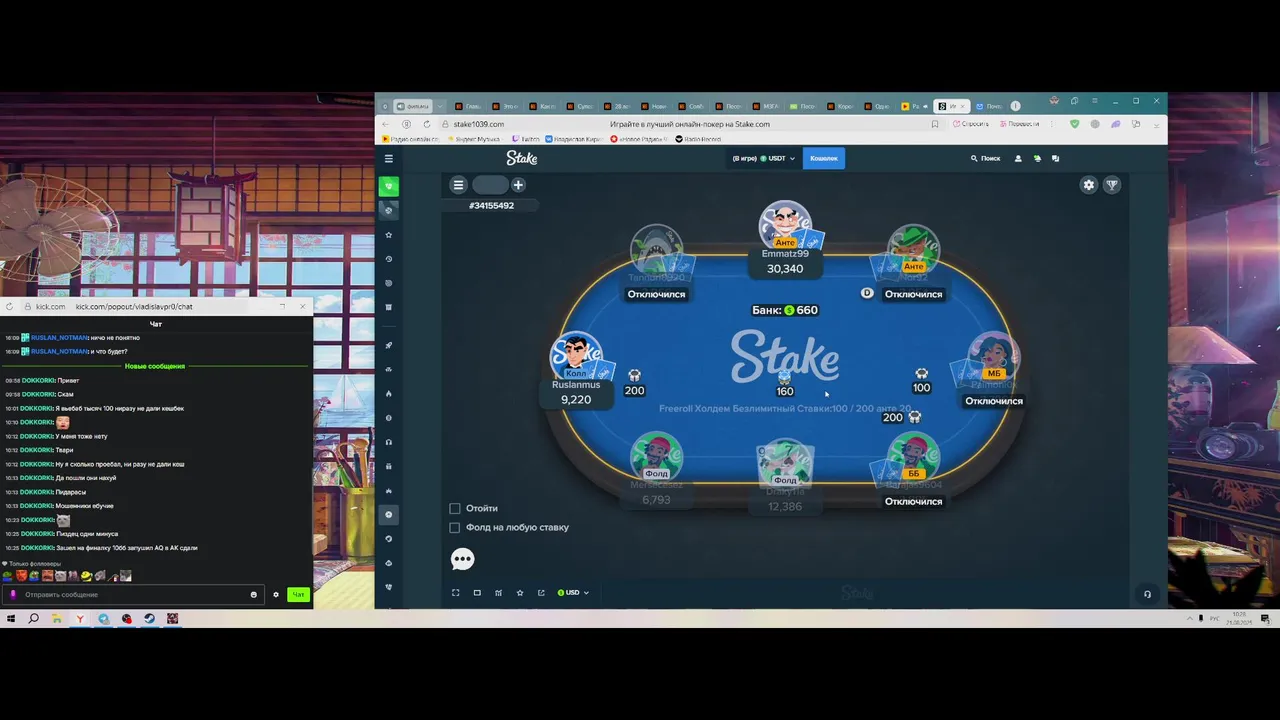Bookmark page in browser address bar
This screenshot has height=720, width=1280.
(935, 124)
